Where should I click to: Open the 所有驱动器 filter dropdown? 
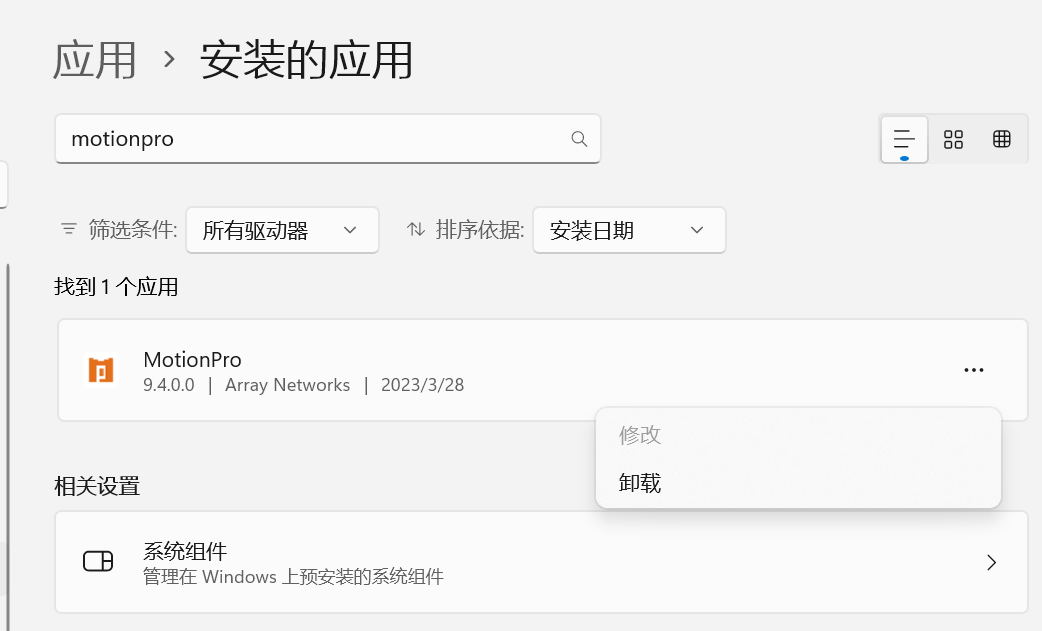click(281, 231)
